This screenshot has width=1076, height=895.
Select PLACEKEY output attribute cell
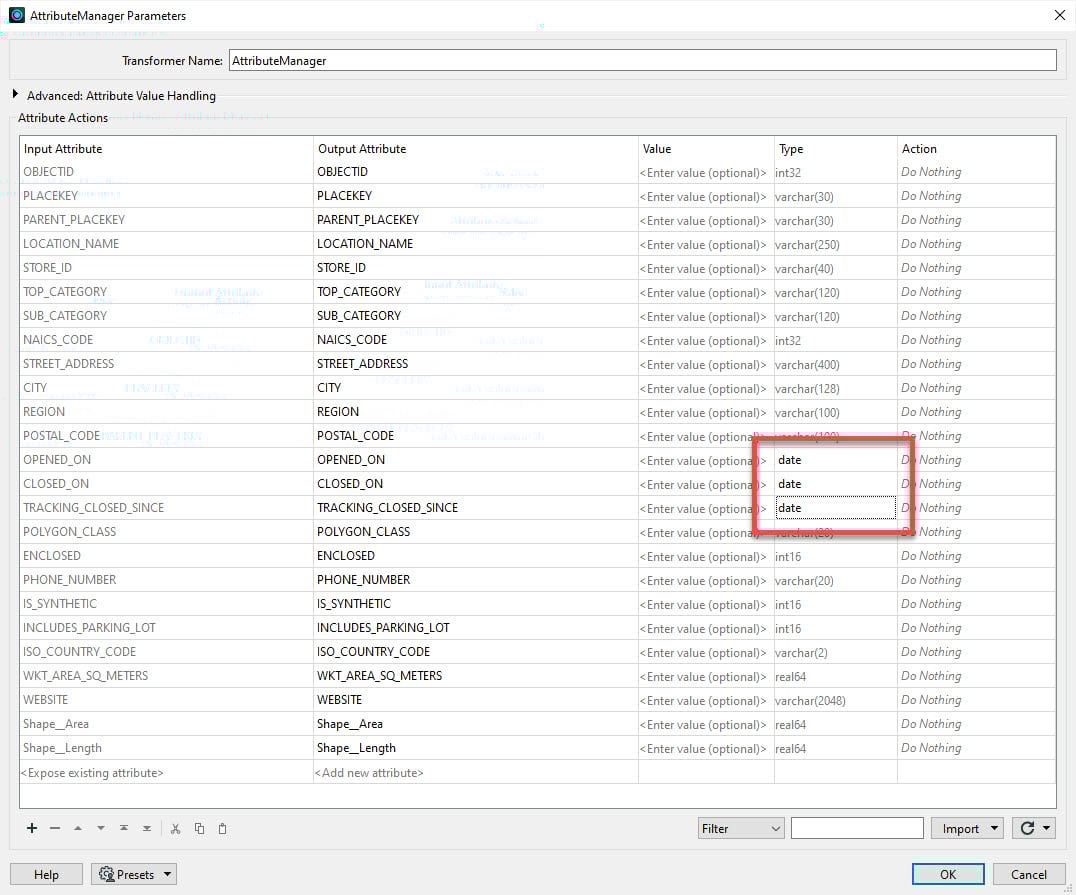click(x=476, y=196)
